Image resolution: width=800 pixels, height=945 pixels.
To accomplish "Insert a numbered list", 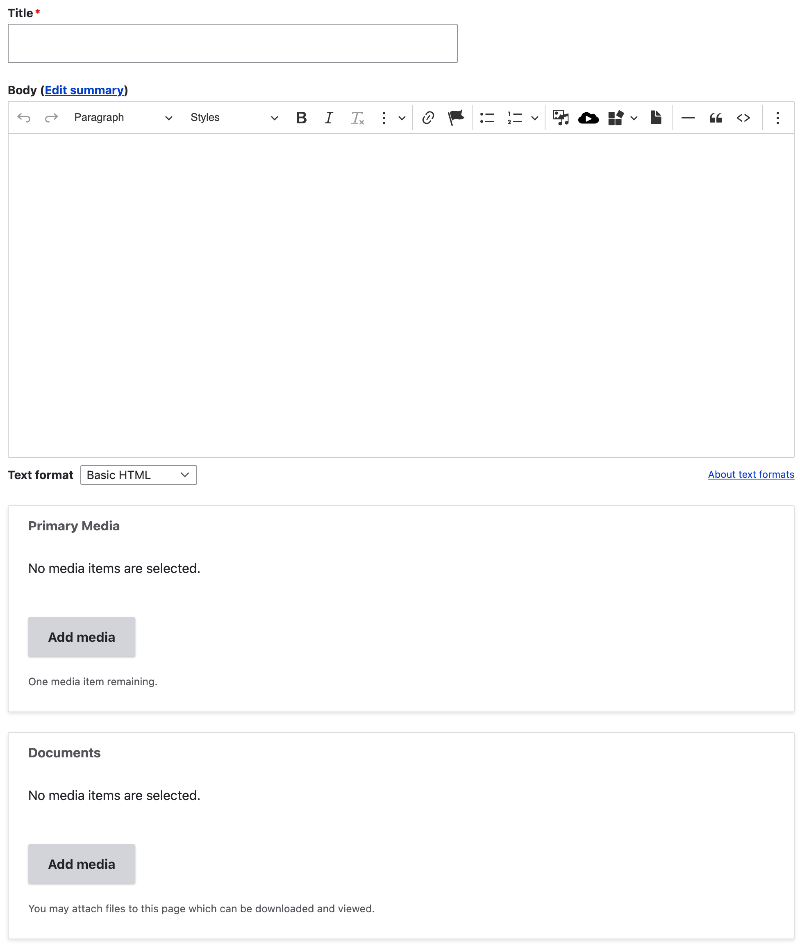I will (x=515, y=118).
